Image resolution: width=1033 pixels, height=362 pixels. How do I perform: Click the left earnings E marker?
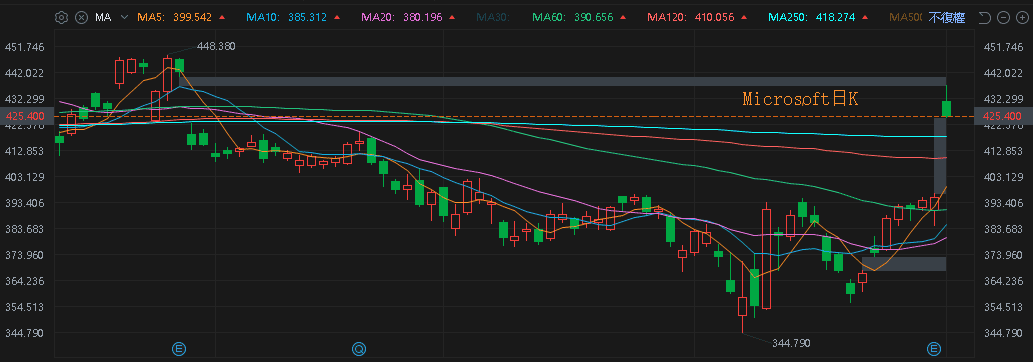(178, 348)
